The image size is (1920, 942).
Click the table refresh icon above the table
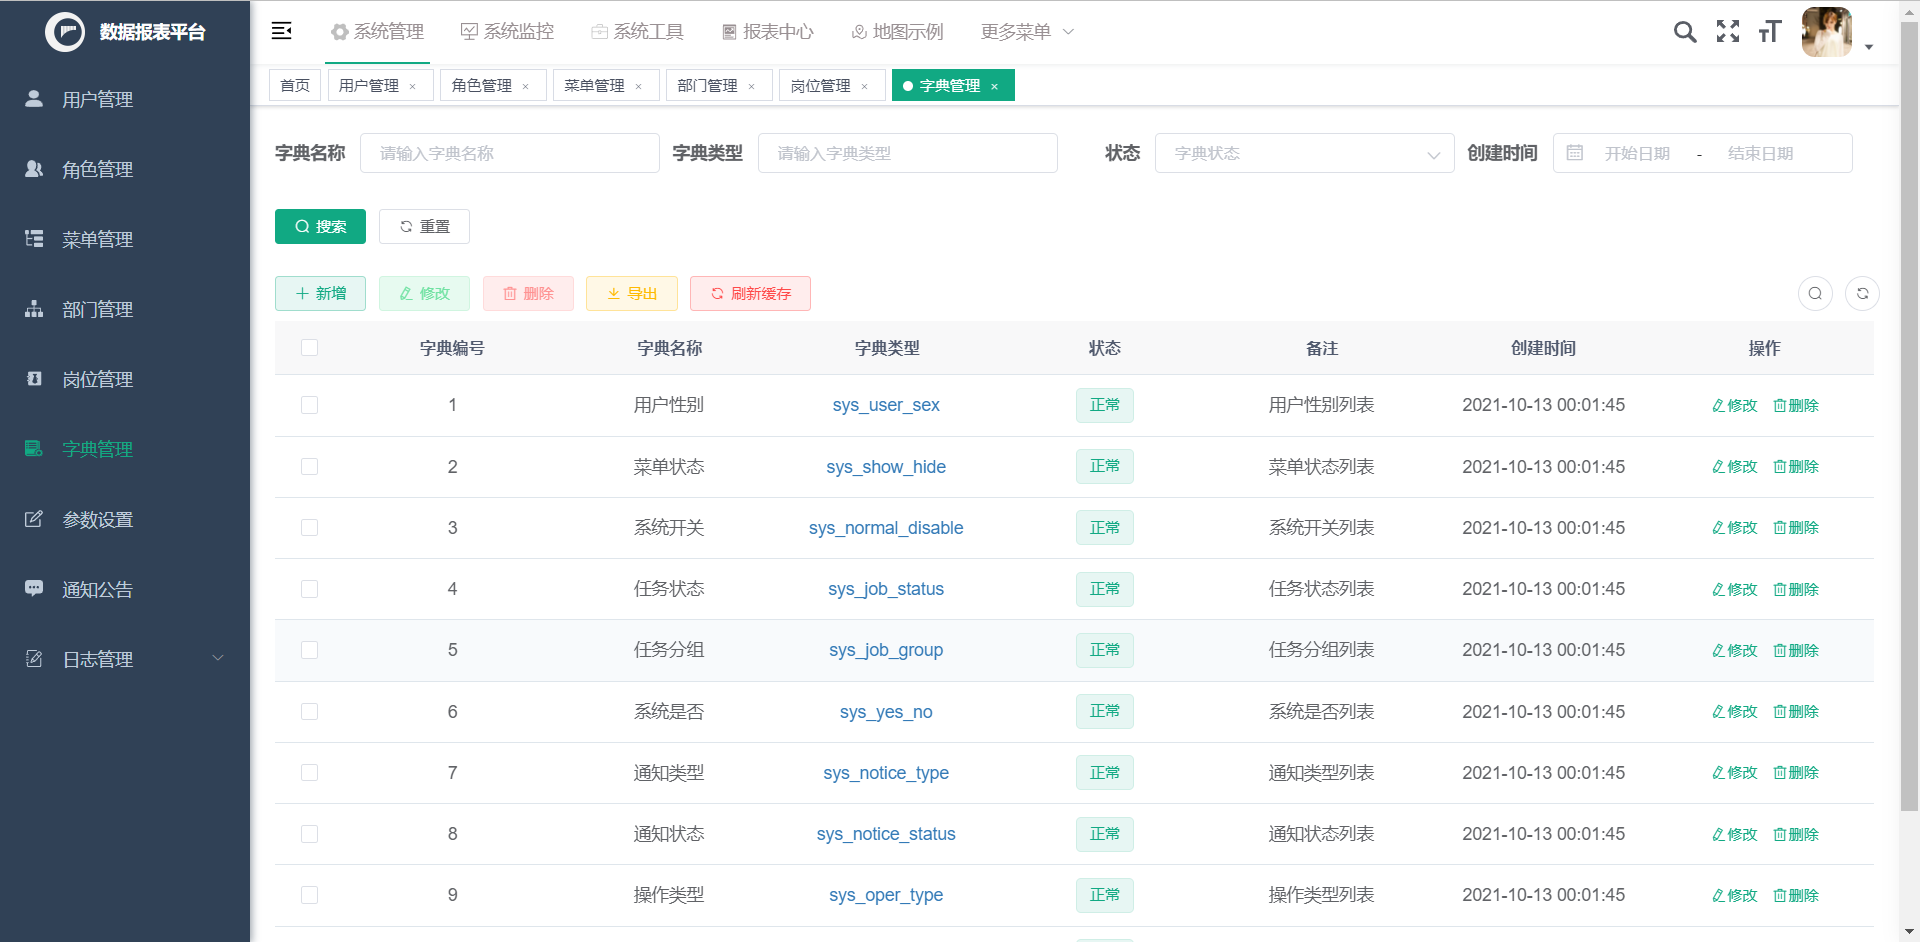pos(1862,293)
